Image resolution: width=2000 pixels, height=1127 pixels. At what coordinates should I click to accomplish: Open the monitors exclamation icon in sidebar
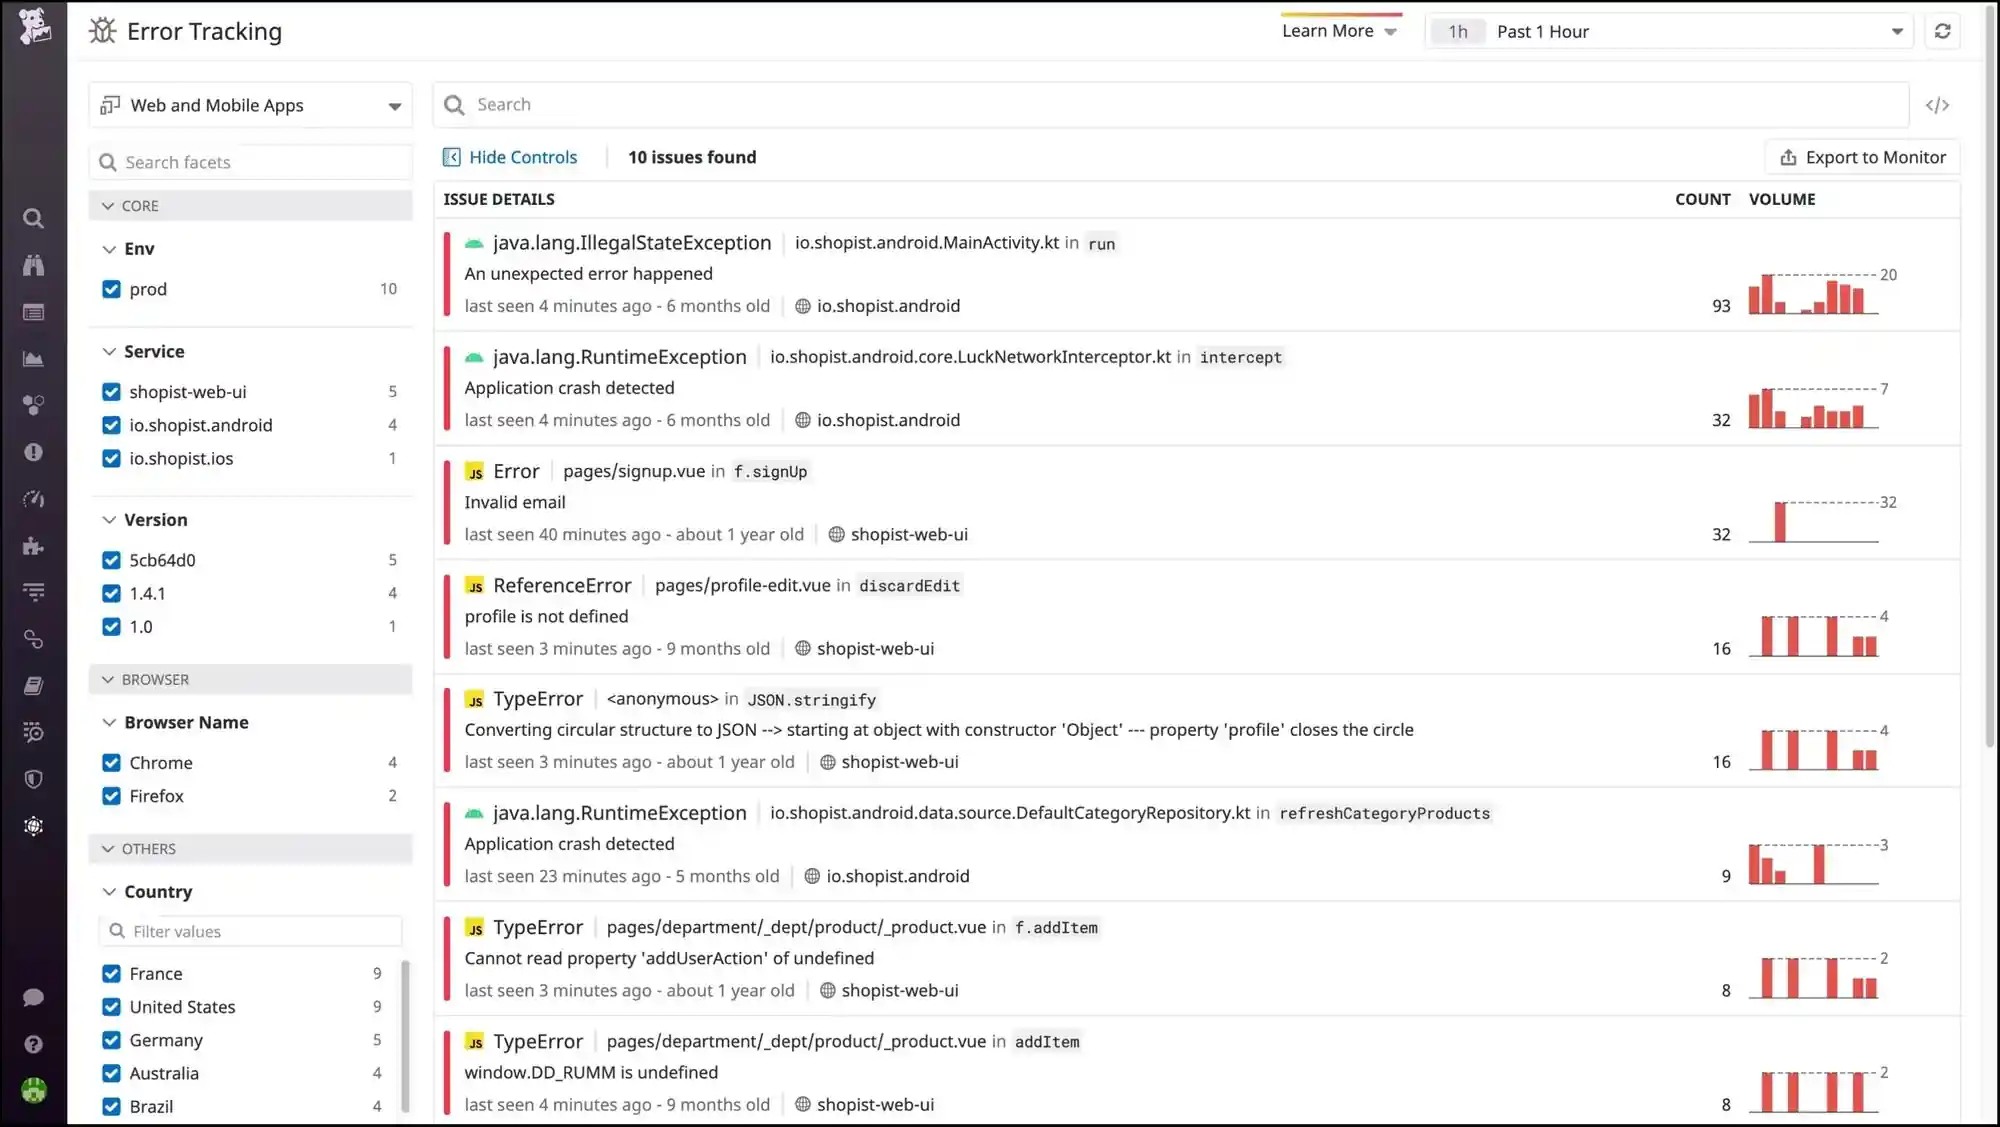click(33, 452)
